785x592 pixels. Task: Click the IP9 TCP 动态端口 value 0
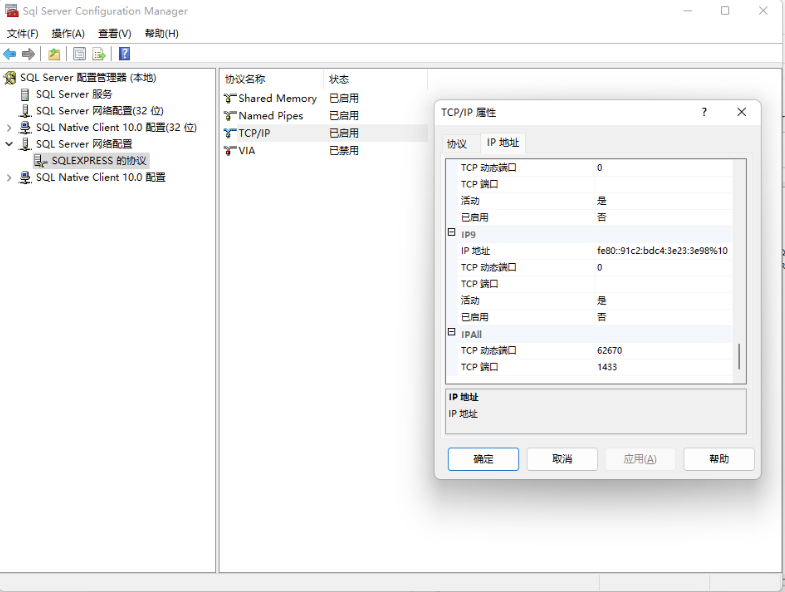tap(663, 267)
